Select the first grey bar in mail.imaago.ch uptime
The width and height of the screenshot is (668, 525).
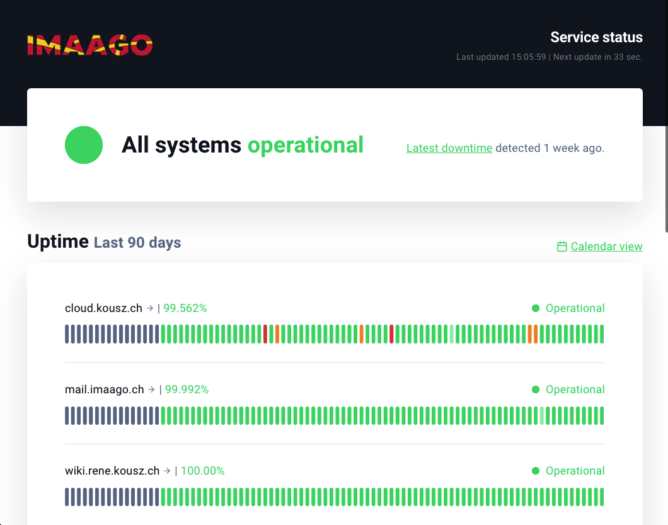[68, 415]
